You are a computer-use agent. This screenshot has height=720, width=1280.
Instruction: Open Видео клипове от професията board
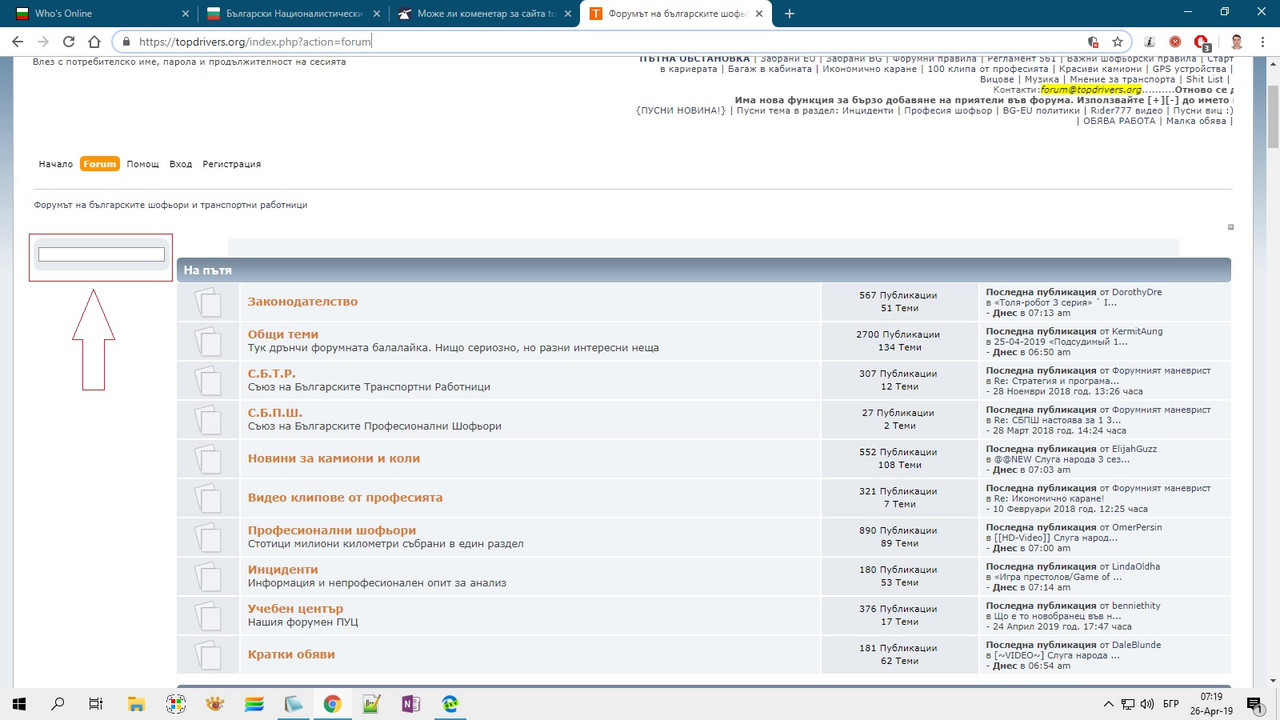(x=345, y=497)
